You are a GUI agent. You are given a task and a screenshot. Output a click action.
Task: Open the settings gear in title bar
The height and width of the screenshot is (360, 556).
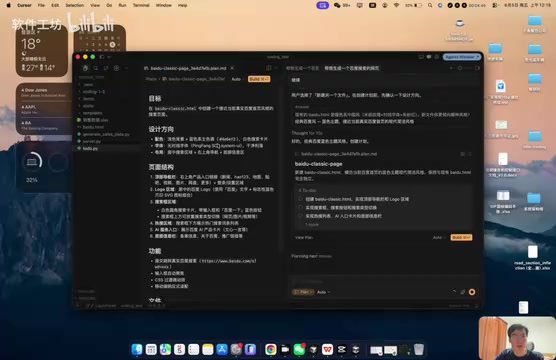[437, 57]
